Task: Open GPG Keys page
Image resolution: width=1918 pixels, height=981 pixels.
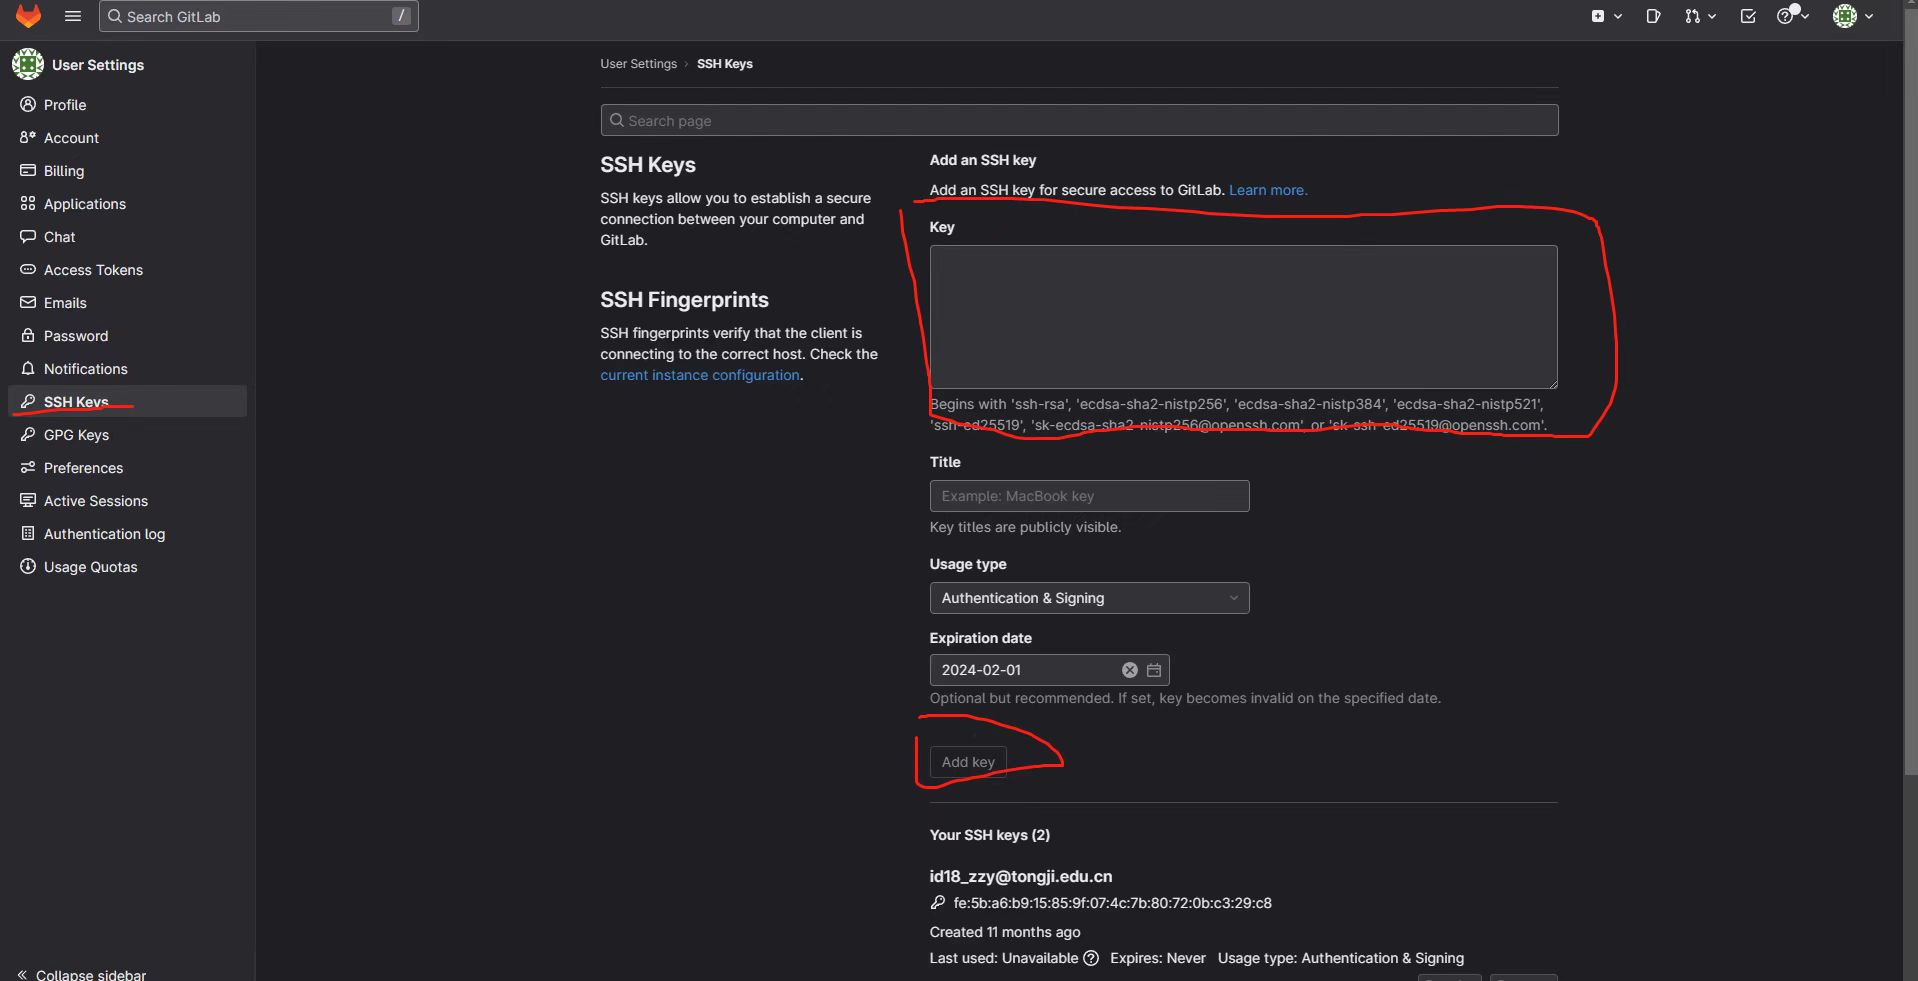Action: point(127,435)
